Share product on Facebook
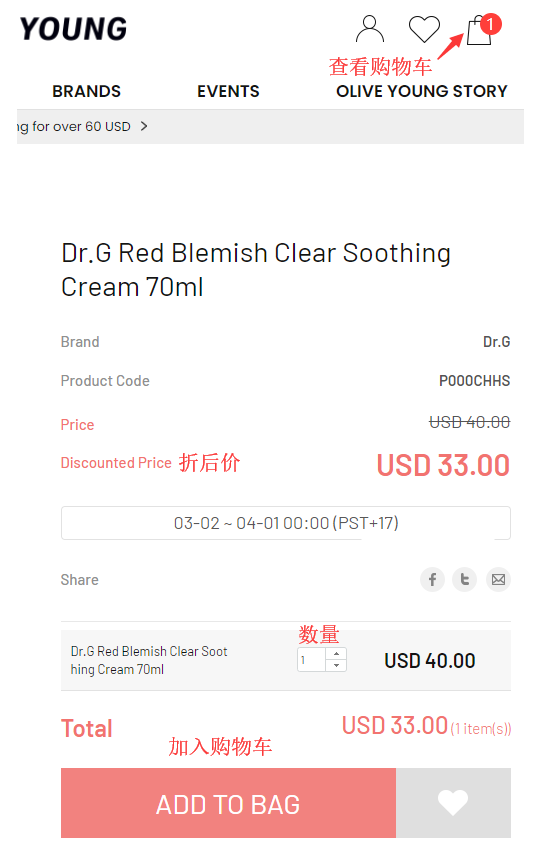The image size is (542, 852). tap(433, 579)
